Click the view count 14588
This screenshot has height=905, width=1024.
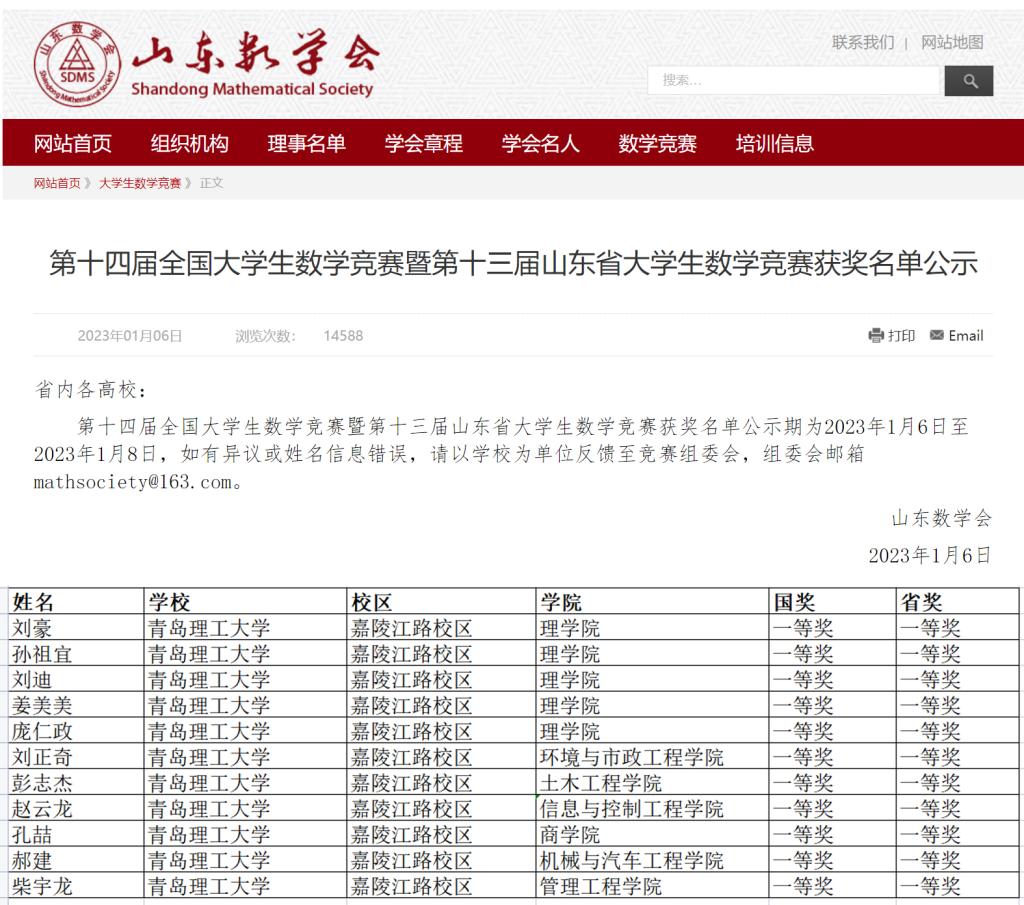point(343,336)
